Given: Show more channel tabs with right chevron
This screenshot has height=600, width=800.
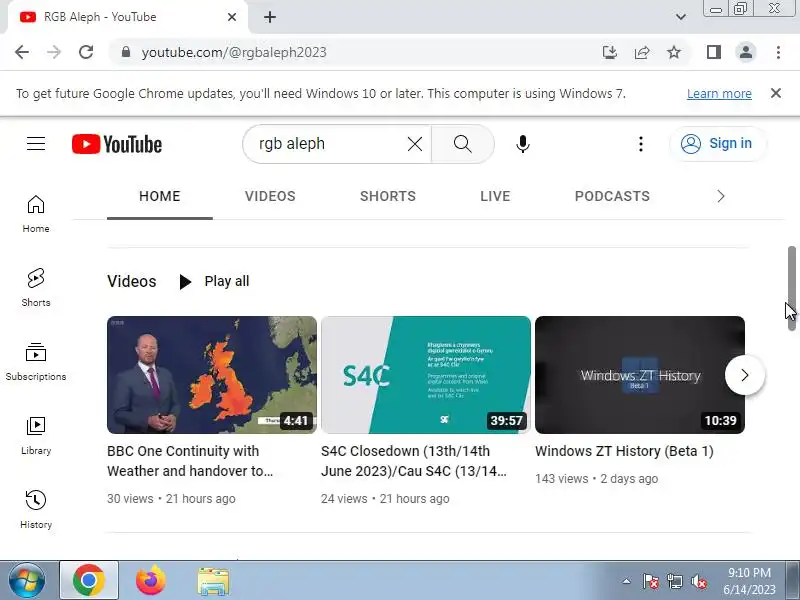Looking at the screenshot, I should tap(720, 196).
